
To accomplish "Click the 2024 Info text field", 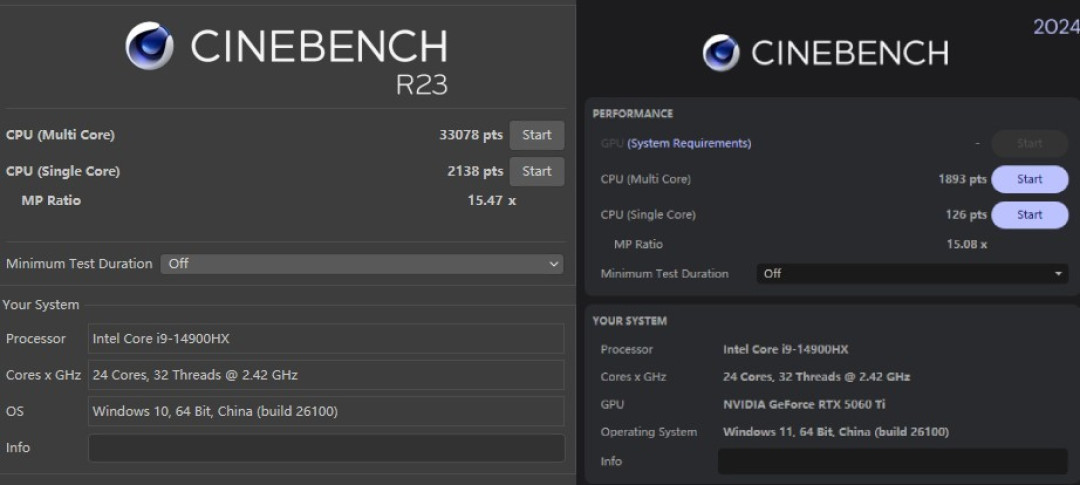I will point(893,462).
